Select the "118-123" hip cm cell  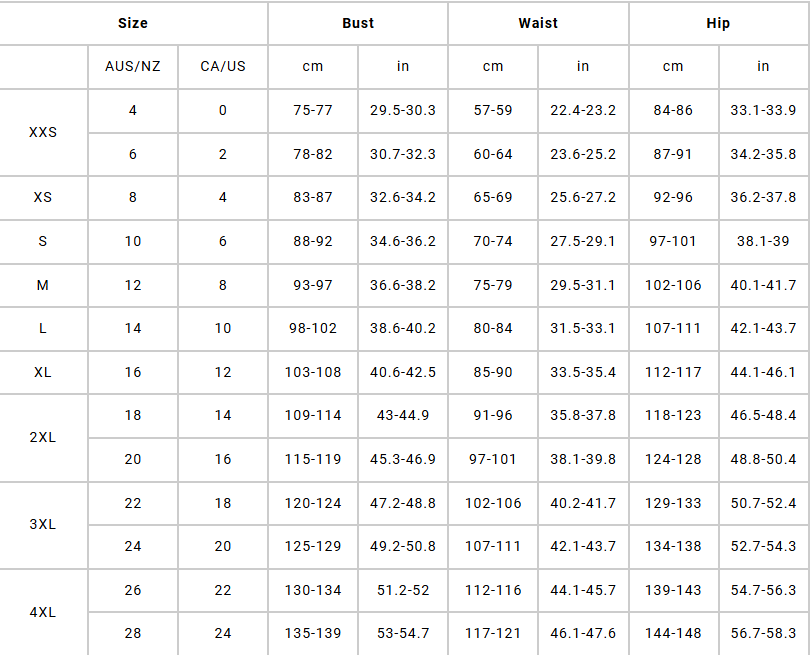(673, 415)
